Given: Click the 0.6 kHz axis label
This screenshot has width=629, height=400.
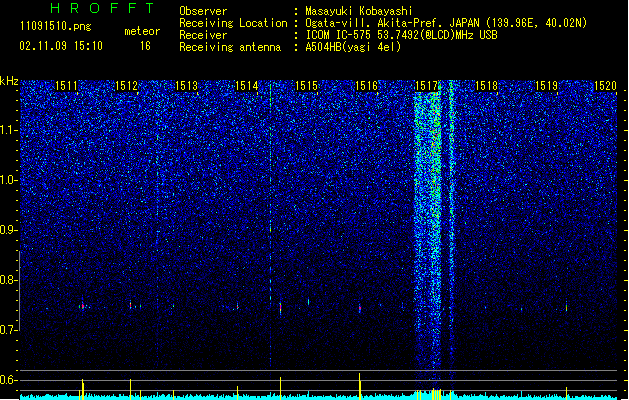Looking at the screenshot, I should [9, 380].
